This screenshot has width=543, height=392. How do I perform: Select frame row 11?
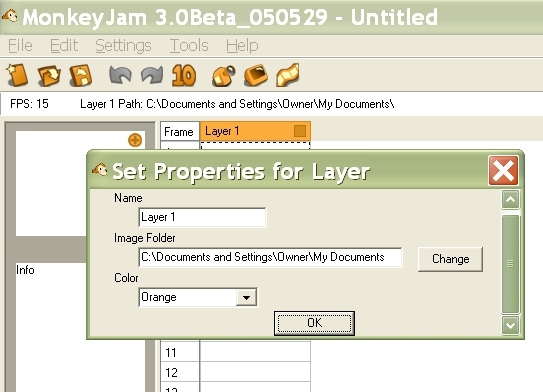180,353
